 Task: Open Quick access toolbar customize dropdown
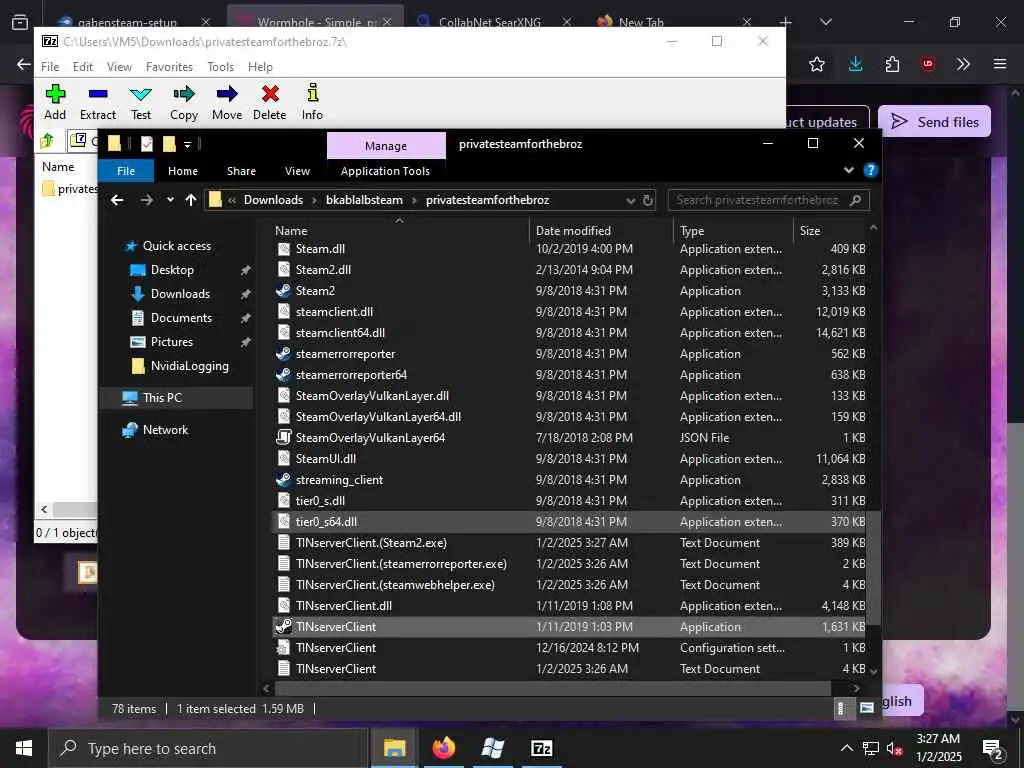point(187,144)
